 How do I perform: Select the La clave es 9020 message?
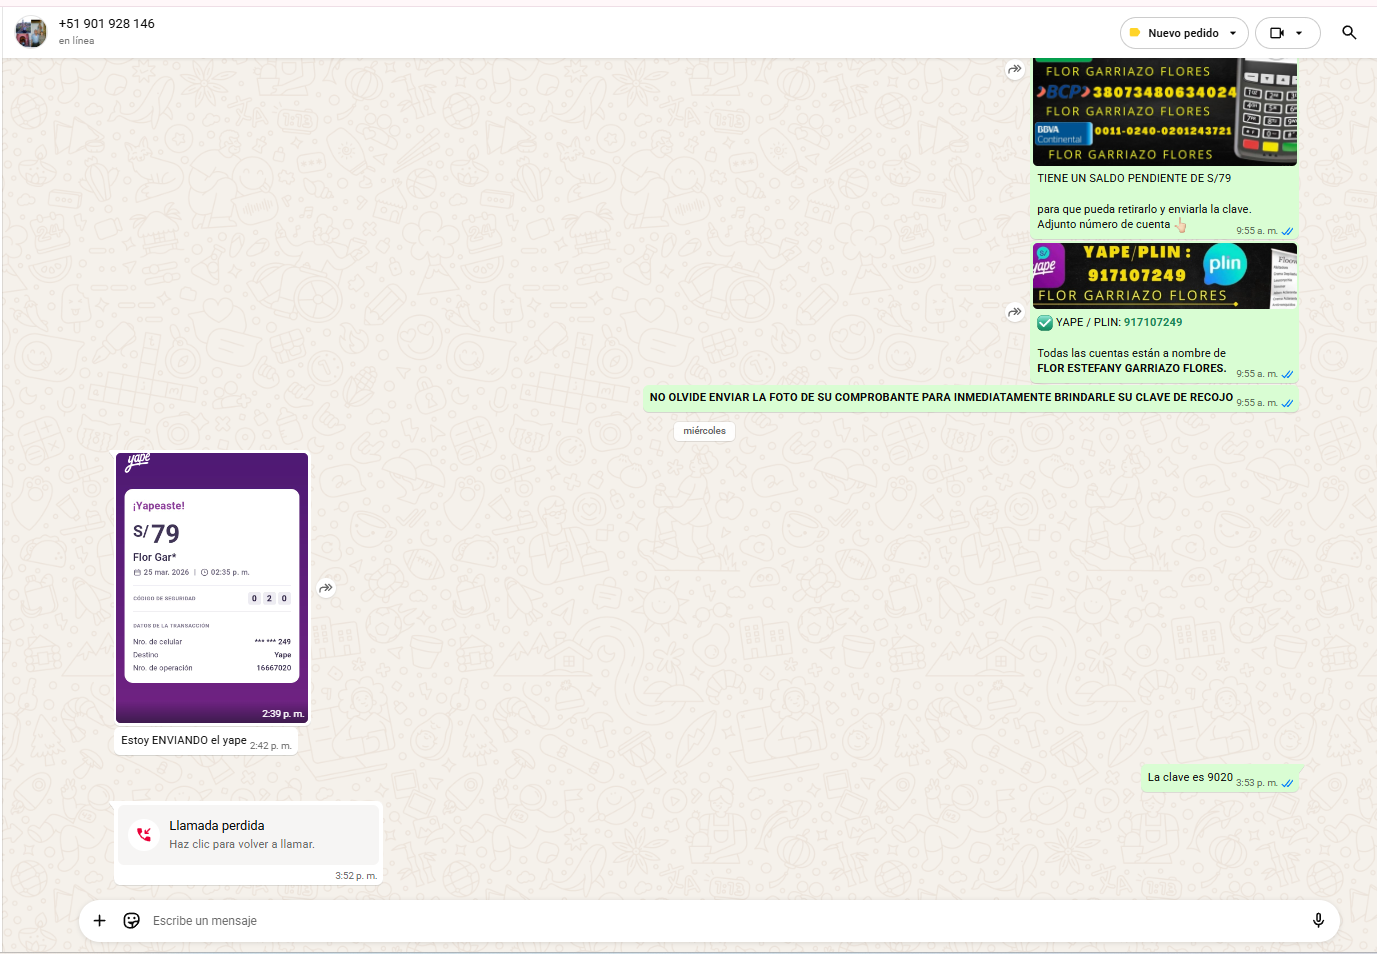tap(1189, 777)
